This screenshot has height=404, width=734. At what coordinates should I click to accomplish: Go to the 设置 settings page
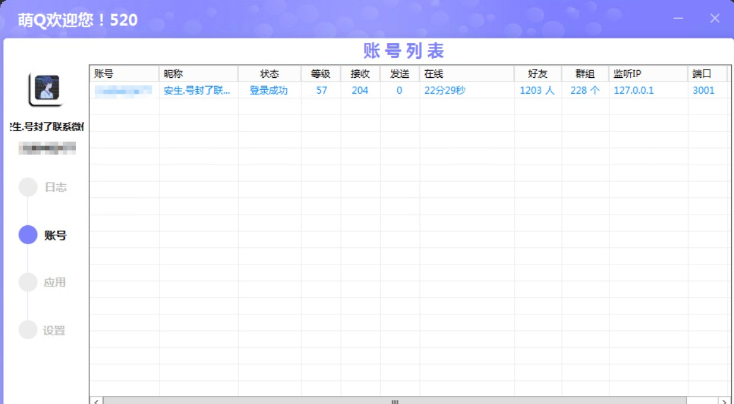[54, 330]
